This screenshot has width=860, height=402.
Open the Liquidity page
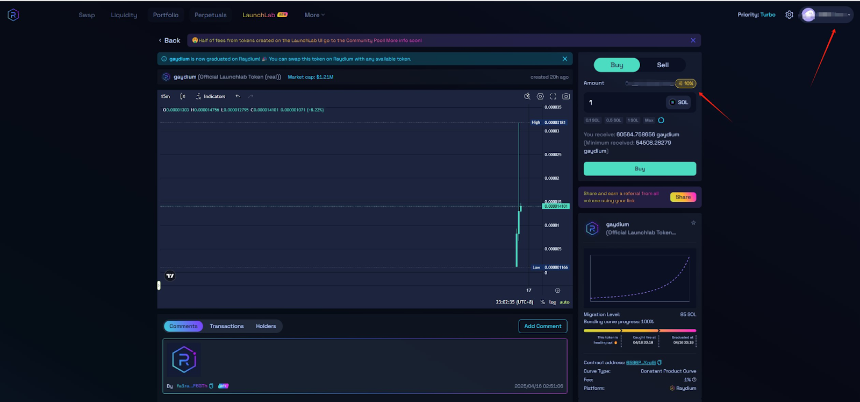pyautogui.click(x=123, y=15)
